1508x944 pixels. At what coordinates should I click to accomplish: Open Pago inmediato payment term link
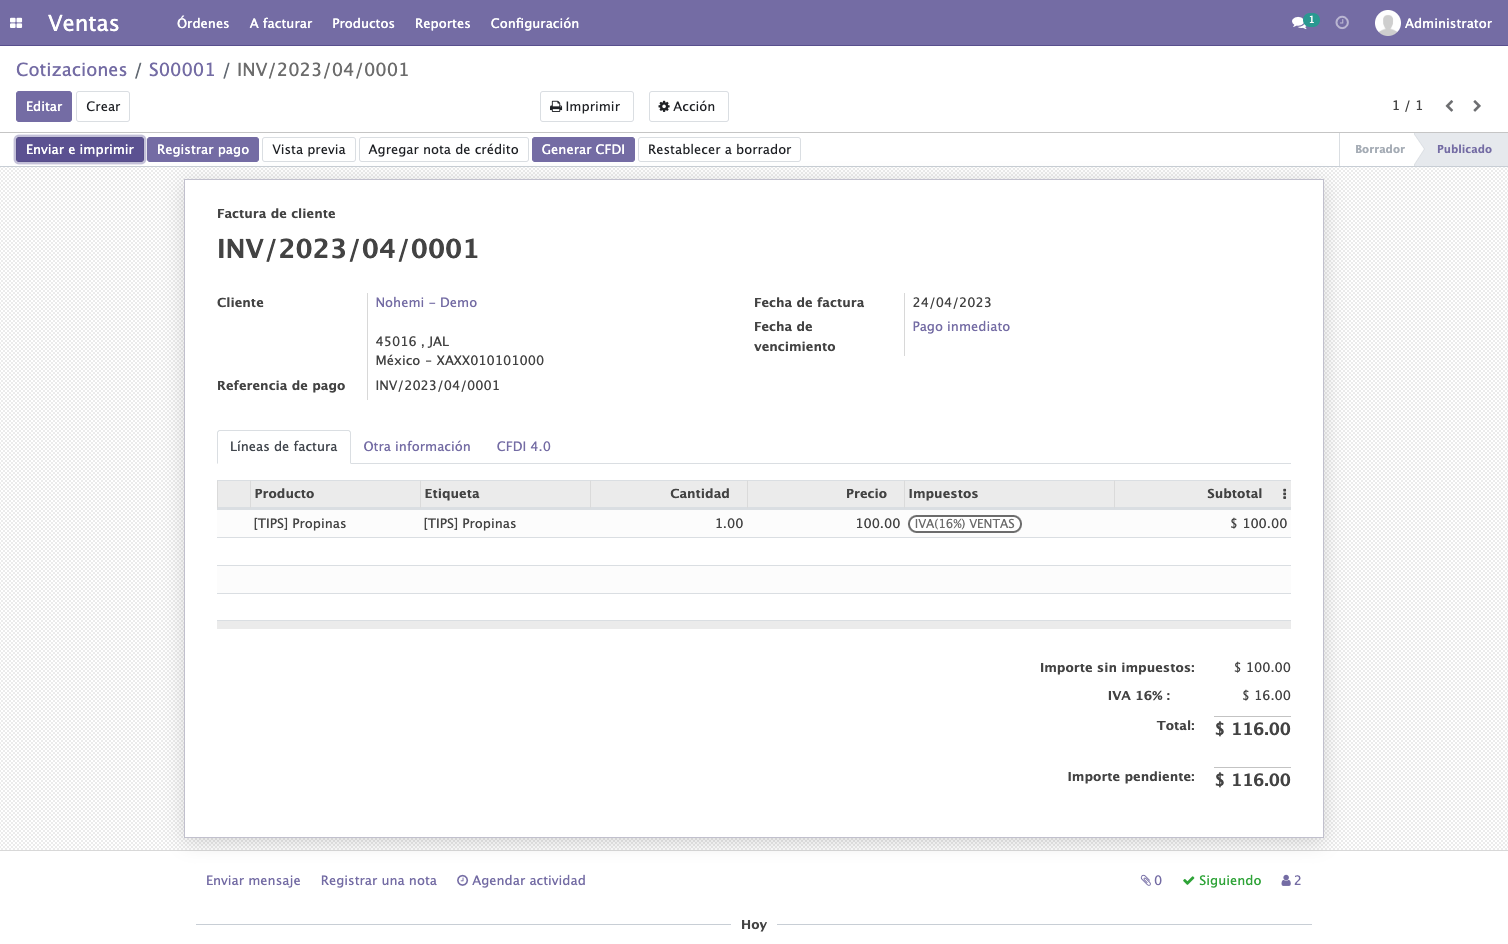click(x=961, y=327)
